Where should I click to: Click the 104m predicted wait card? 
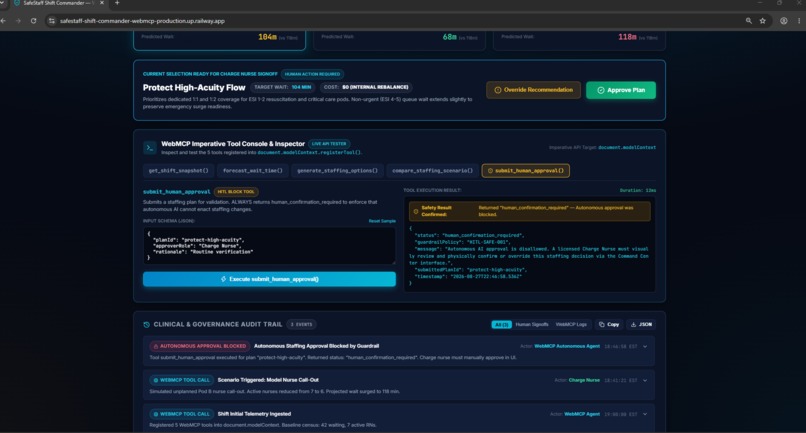[x=219, y=40]
